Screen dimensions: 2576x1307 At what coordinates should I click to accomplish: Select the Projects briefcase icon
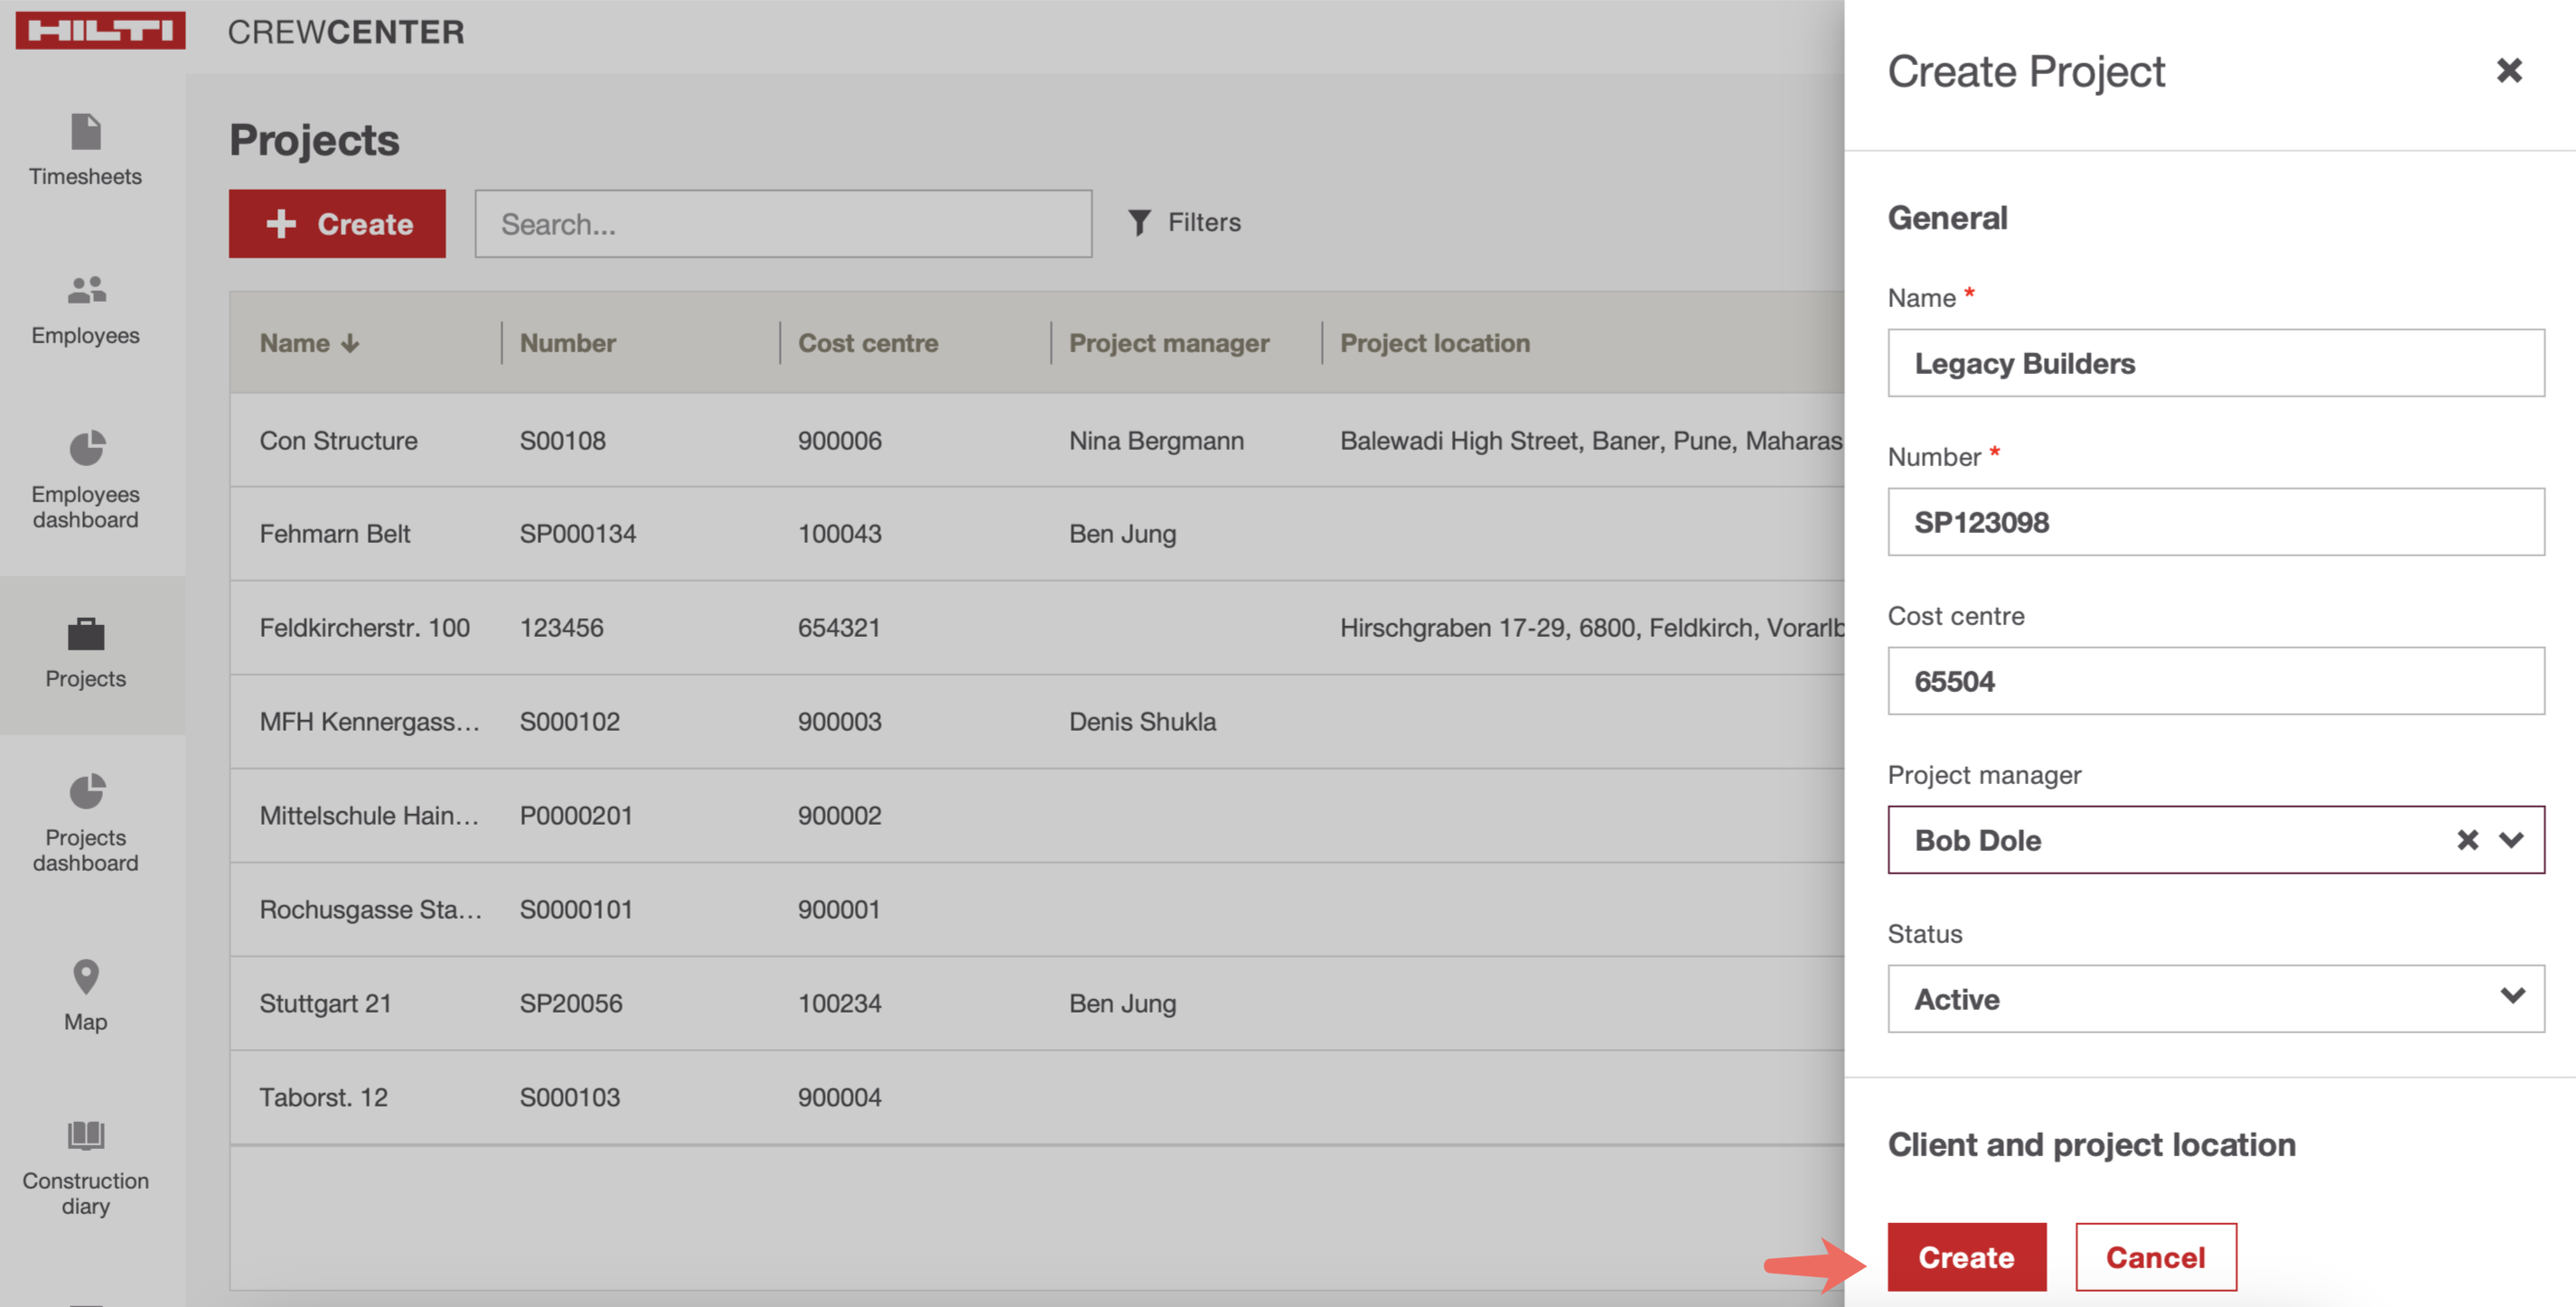point(86,634)
